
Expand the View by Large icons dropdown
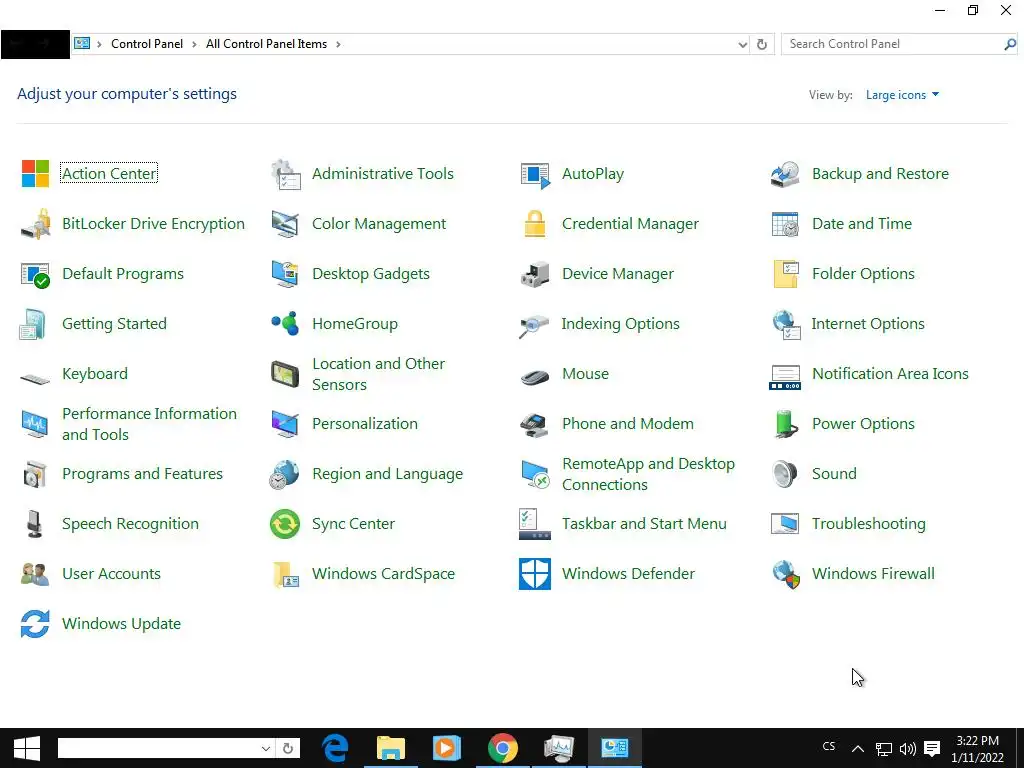pos(902,95)
